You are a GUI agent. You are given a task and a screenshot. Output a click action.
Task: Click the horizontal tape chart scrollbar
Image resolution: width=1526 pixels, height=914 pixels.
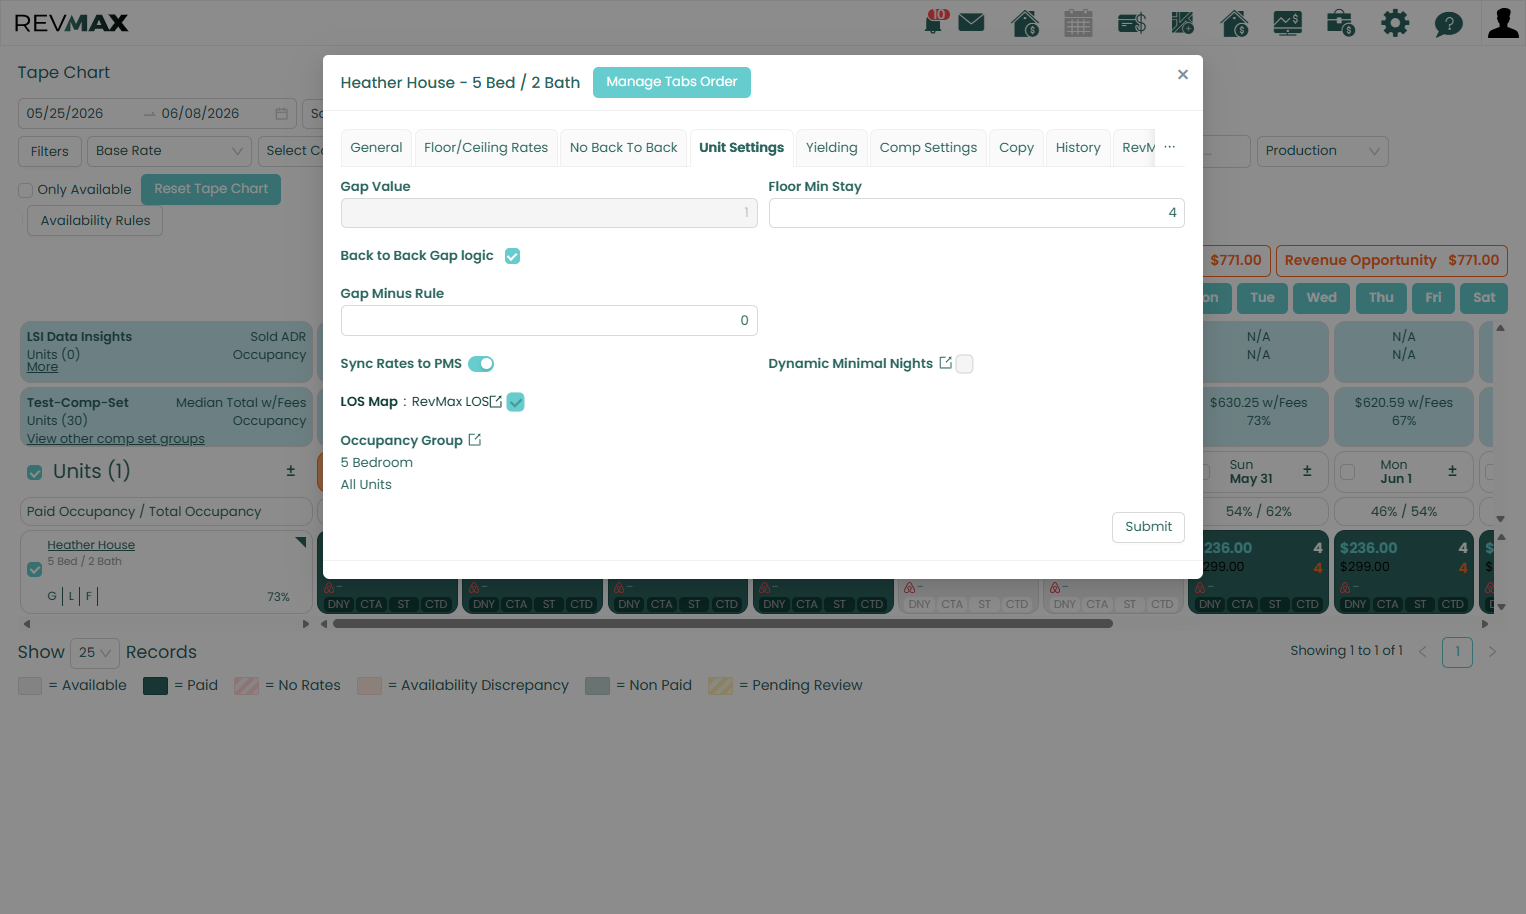point(722,624)
